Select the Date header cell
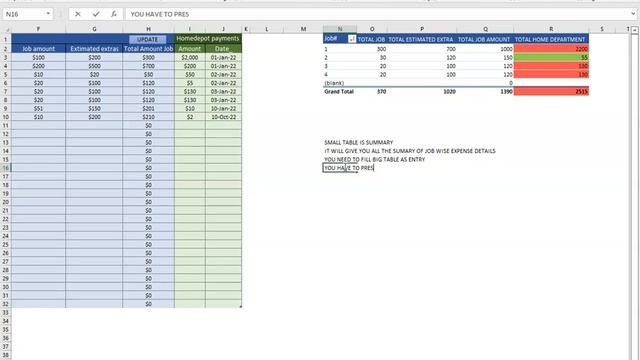Image resolution: width=640 pixels, height=360 pixels. pyautogui.click(x=223, y=49)
